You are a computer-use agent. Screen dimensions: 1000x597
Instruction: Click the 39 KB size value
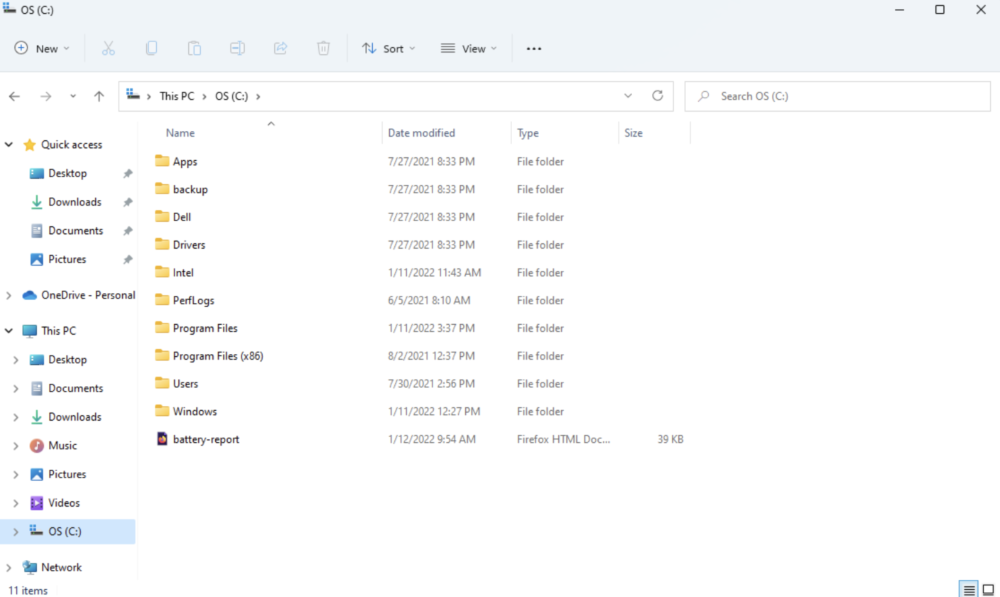pyautogui.click(x=670, y=439)
